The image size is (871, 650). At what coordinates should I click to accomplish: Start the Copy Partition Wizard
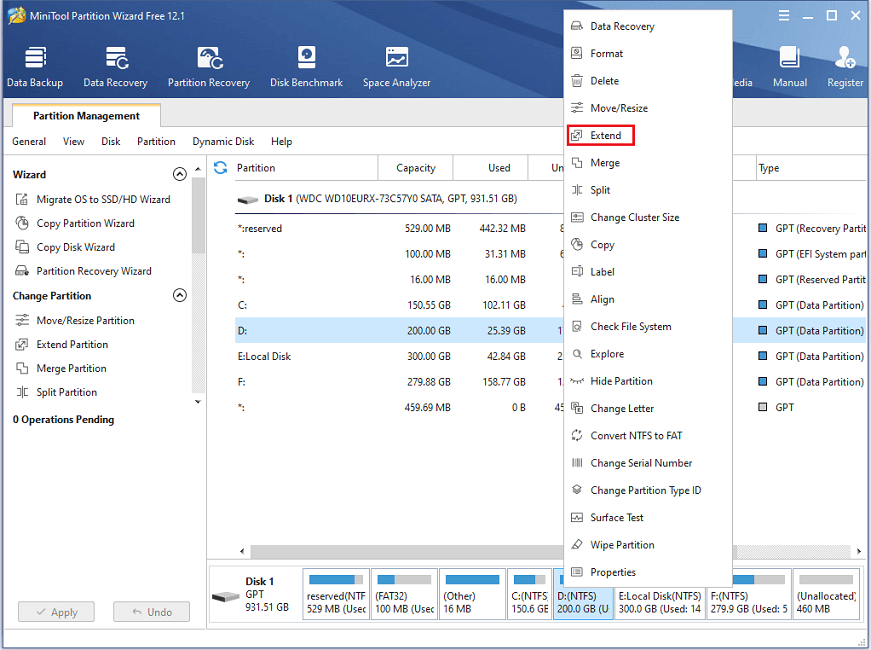(75, 223)
